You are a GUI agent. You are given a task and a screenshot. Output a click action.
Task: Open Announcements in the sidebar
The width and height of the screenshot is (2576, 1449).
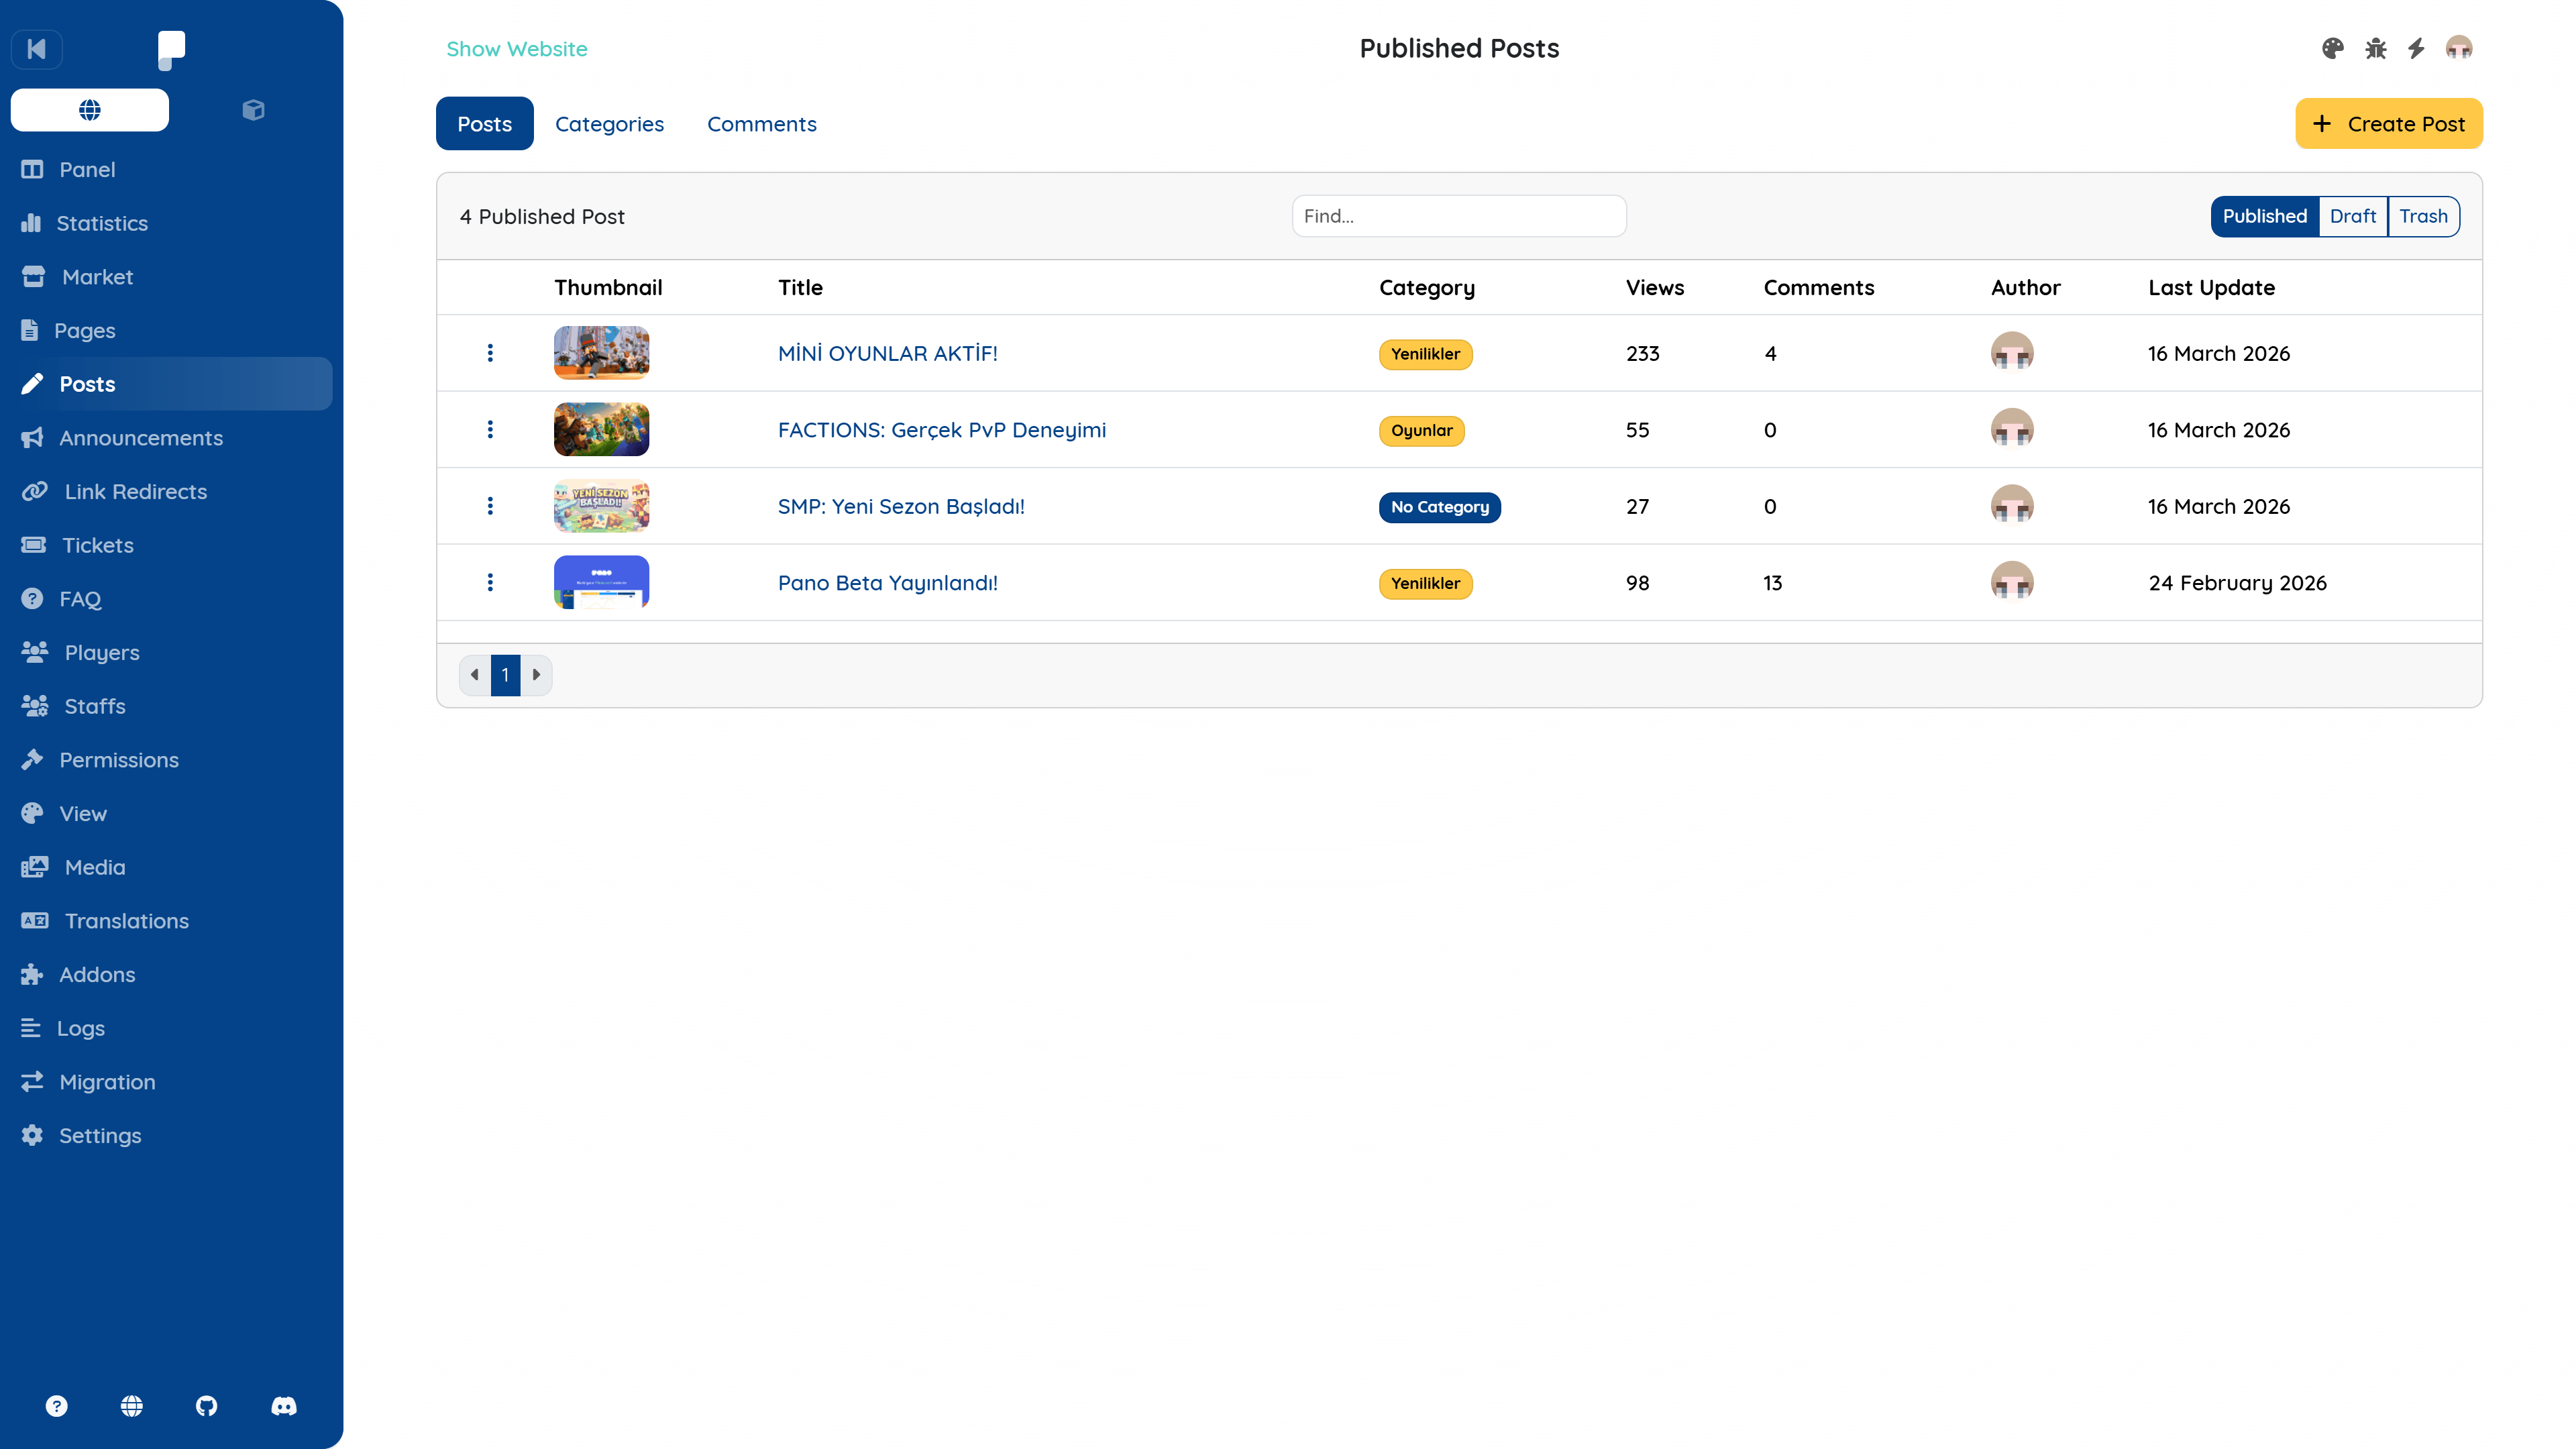pyautogui.click(x=140, y=438)
